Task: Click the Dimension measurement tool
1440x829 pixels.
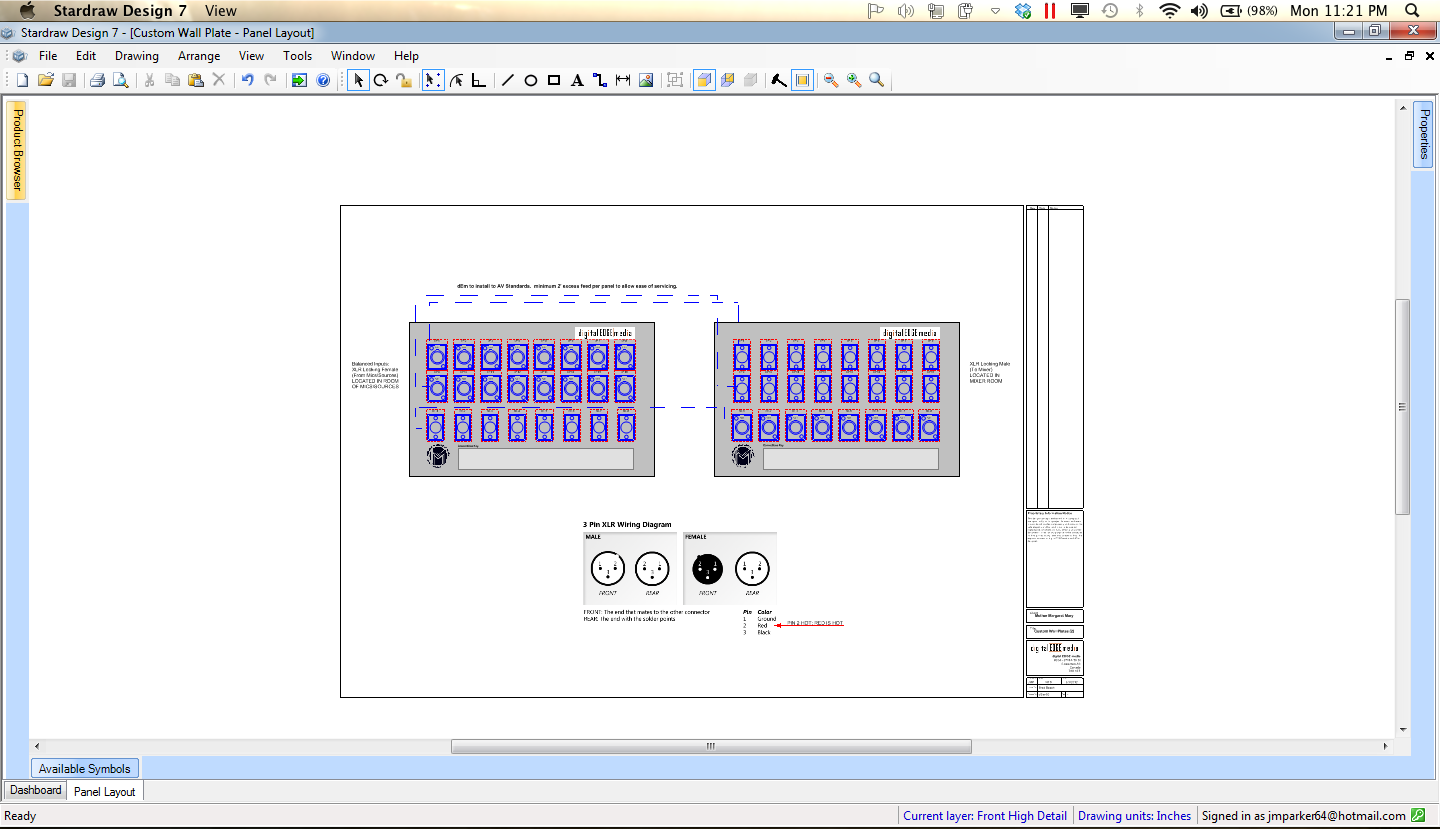Action: click(623, 80)
